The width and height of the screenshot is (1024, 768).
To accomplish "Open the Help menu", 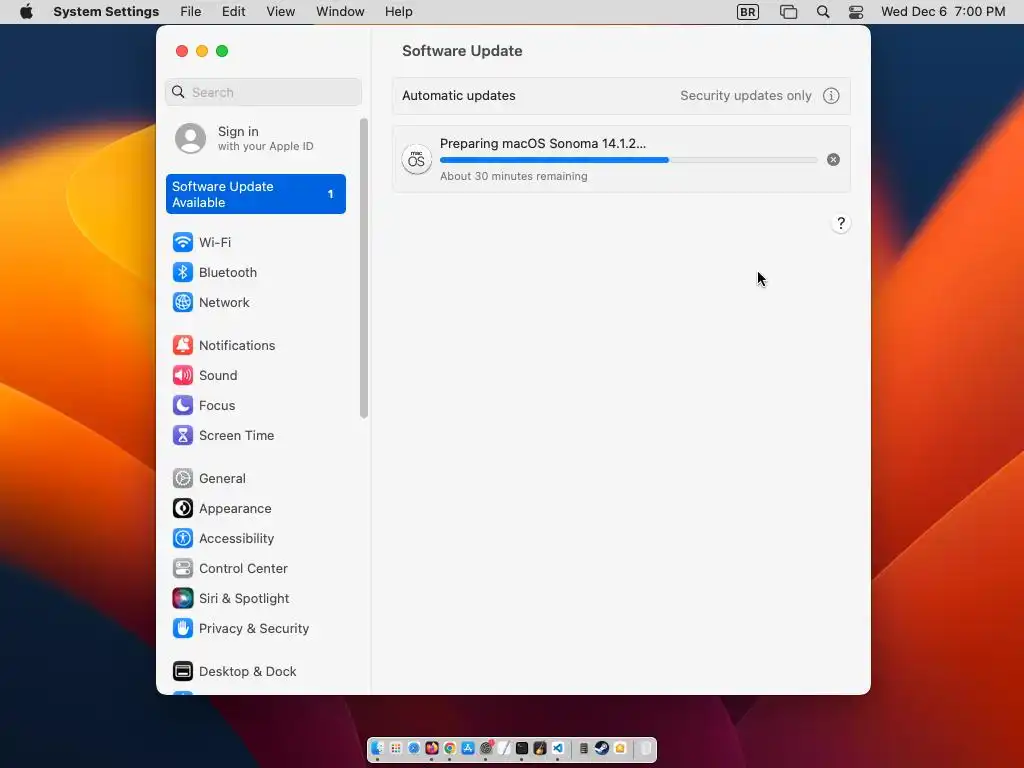I will click(x=398, y=12).
